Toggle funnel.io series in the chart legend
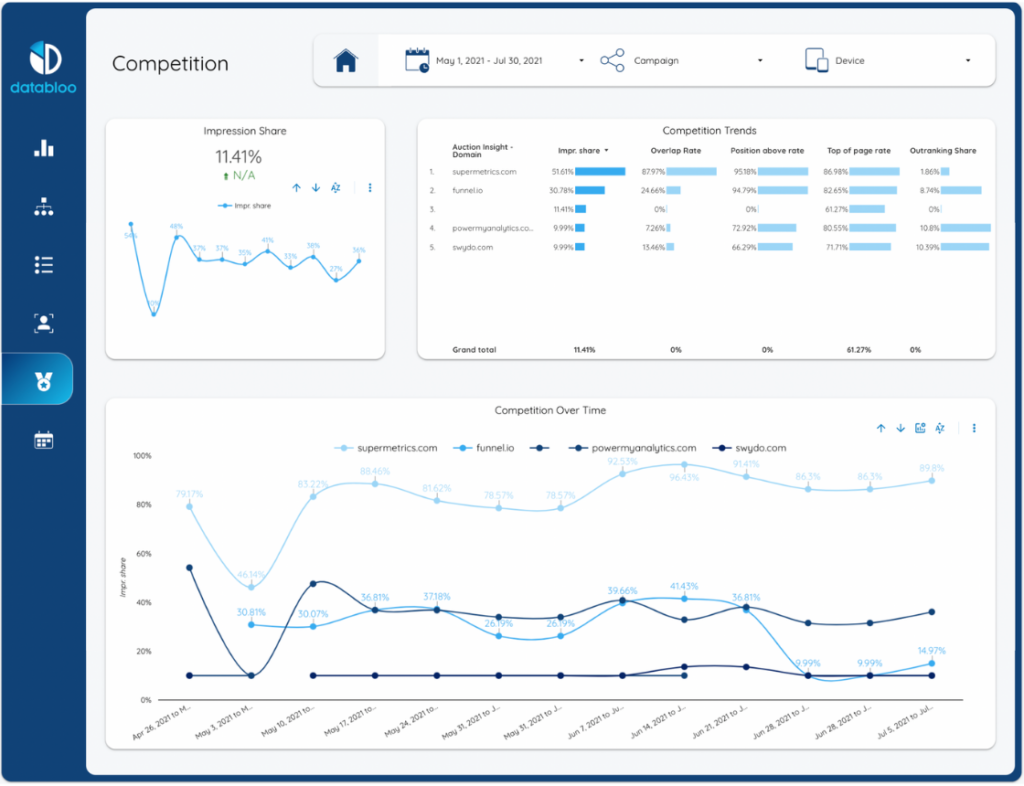Screen dimensions: 1024x786 (490, 448)
